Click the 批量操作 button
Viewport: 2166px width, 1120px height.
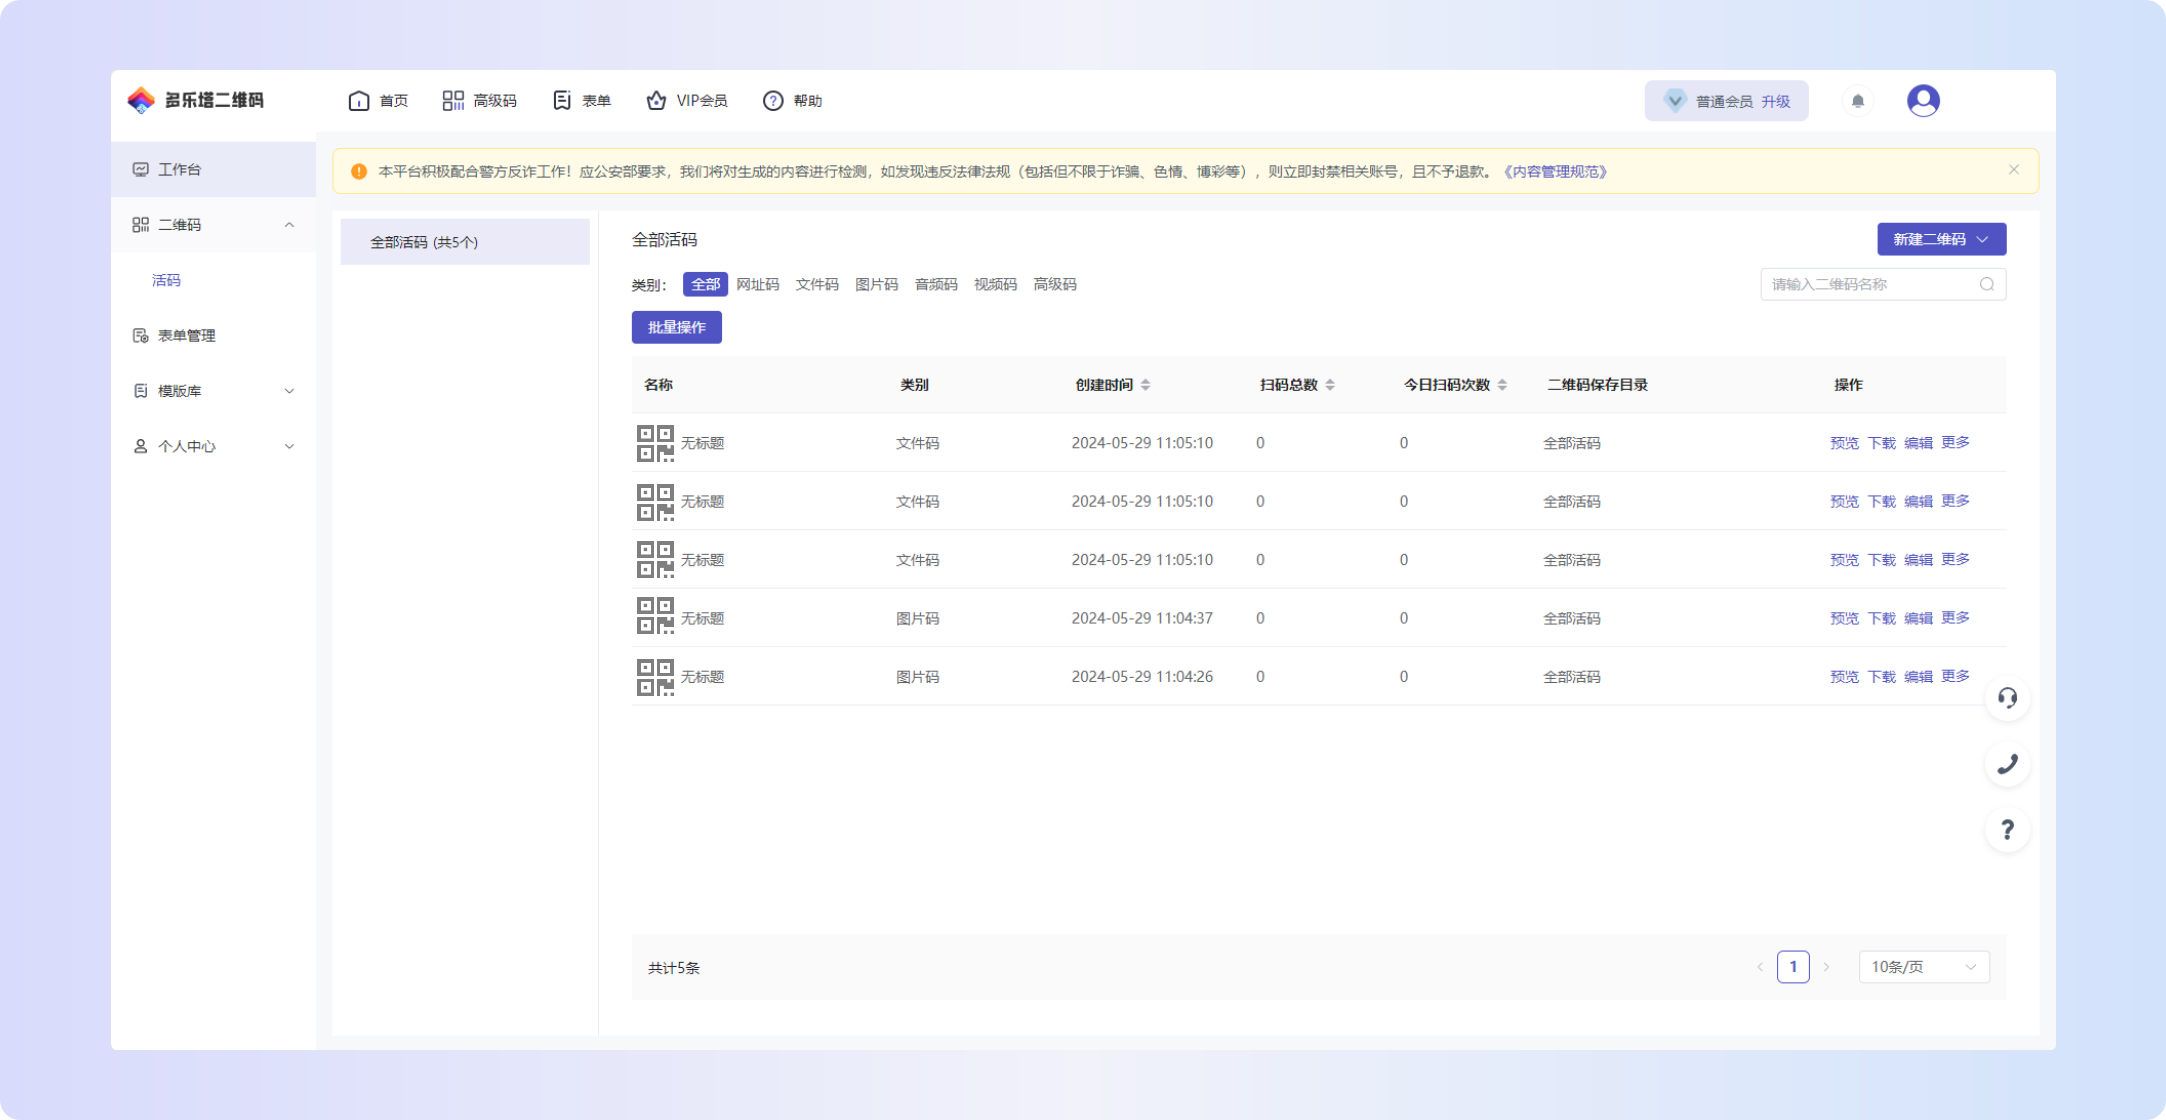click(x=676, y=327)
